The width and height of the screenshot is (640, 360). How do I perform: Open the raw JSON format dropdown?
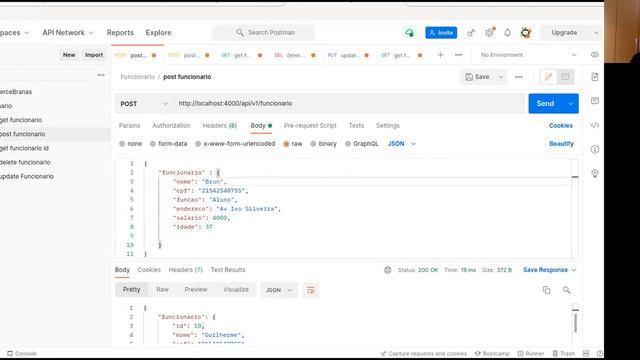402,144
